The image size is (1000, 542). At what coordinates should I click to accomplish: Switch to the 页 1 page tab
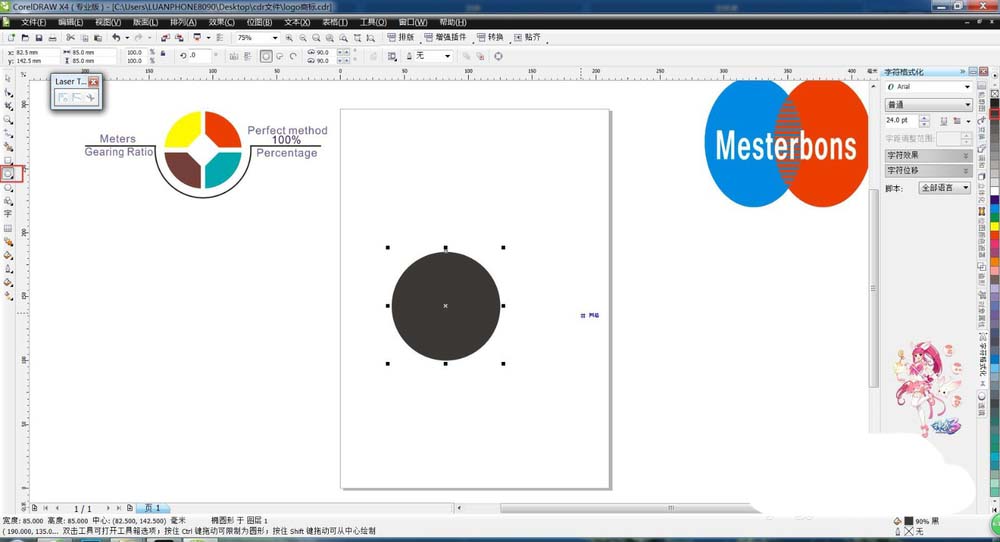[x=152, y=508]
